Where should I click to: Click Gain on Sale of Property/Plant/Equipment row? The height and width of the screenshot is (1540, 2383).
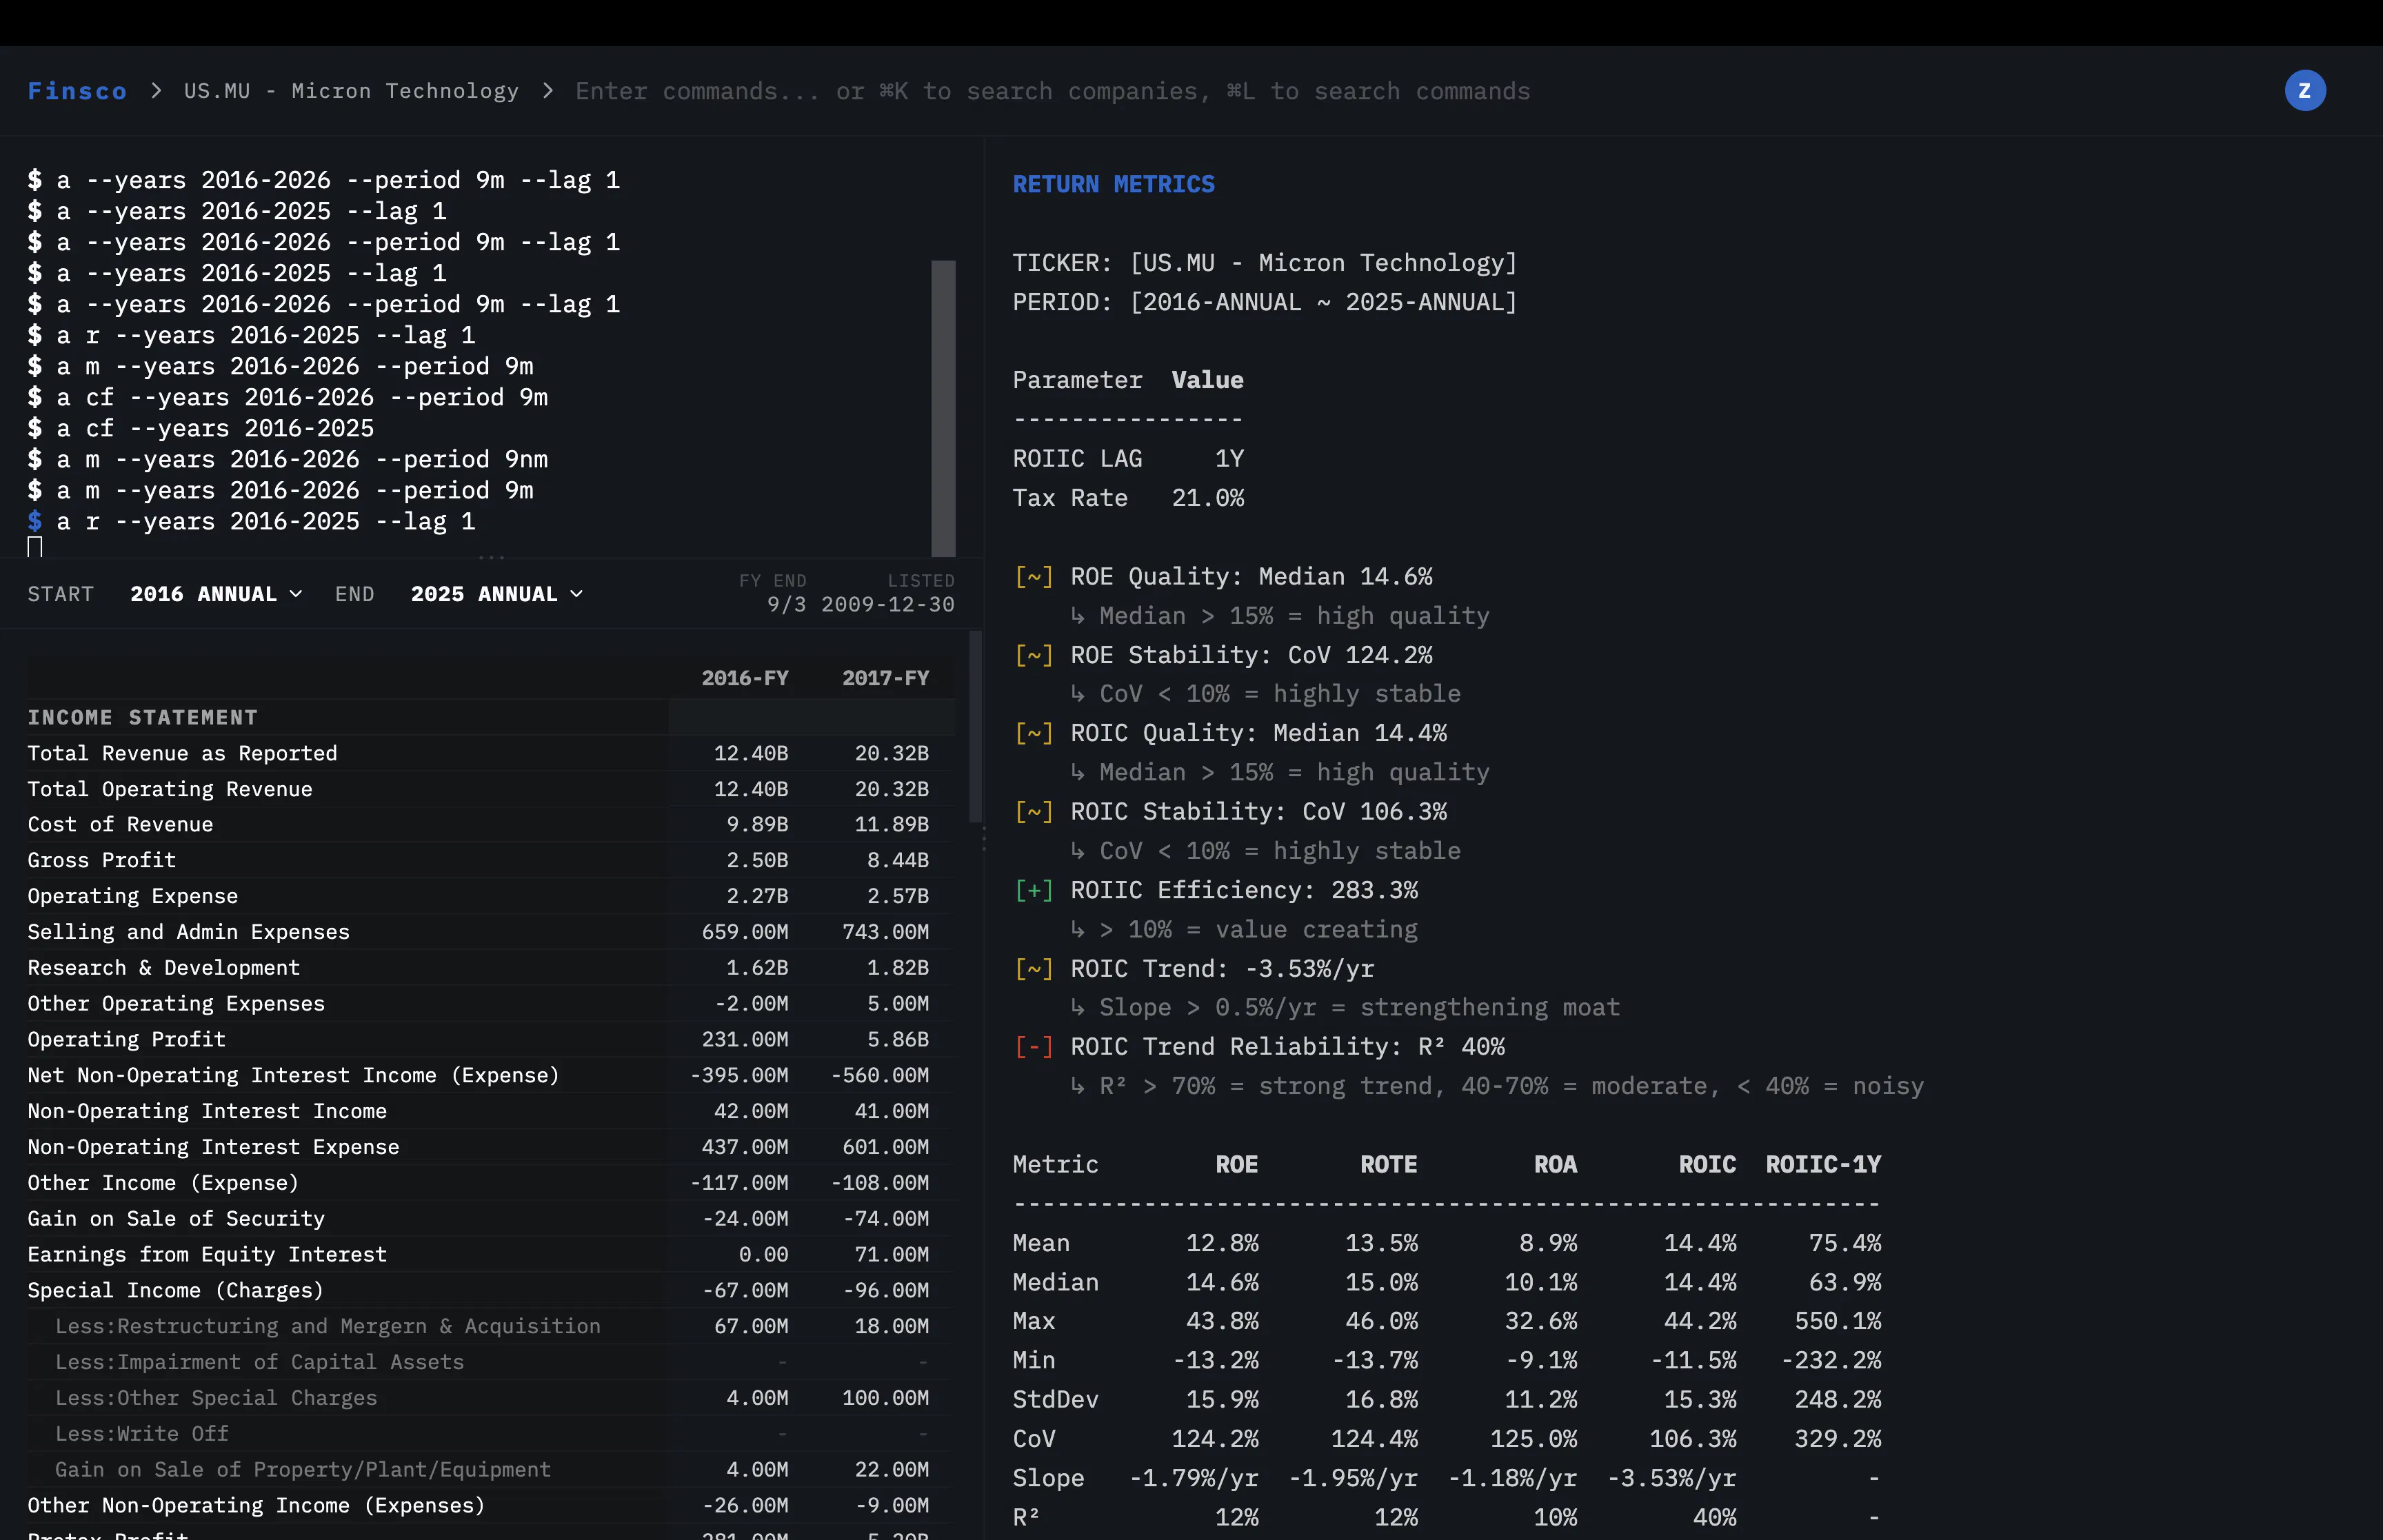click(x=491, y=1470)
